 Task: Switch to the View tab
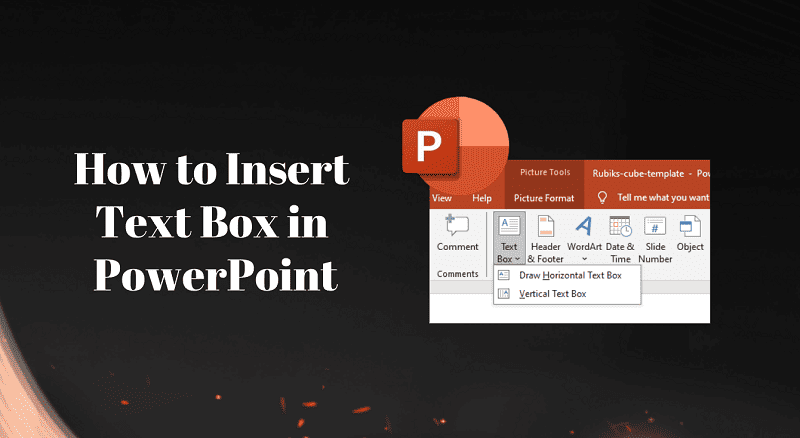pyautogui.click(x=441, y=198)
